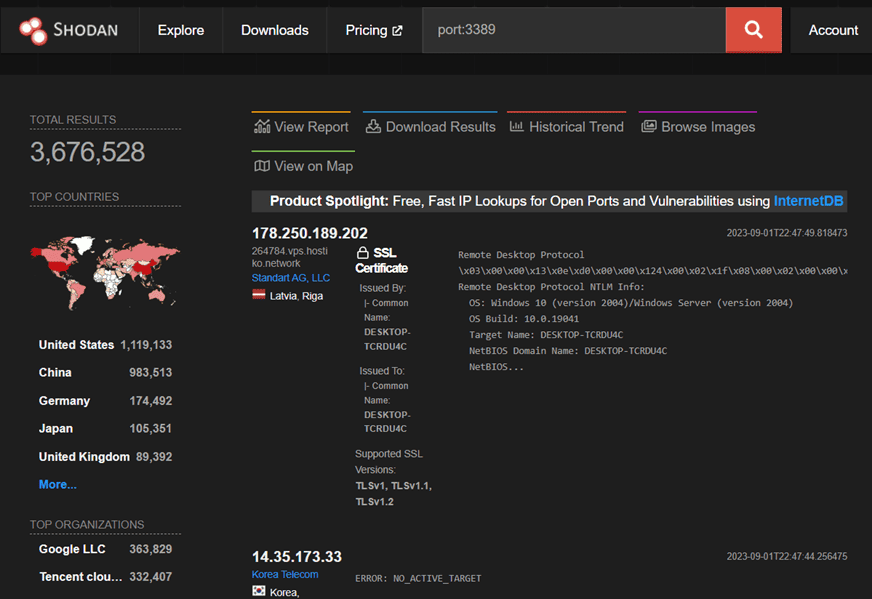Expand top countries with More...
This screenshot has height=599, width=872.
(57, 484)
